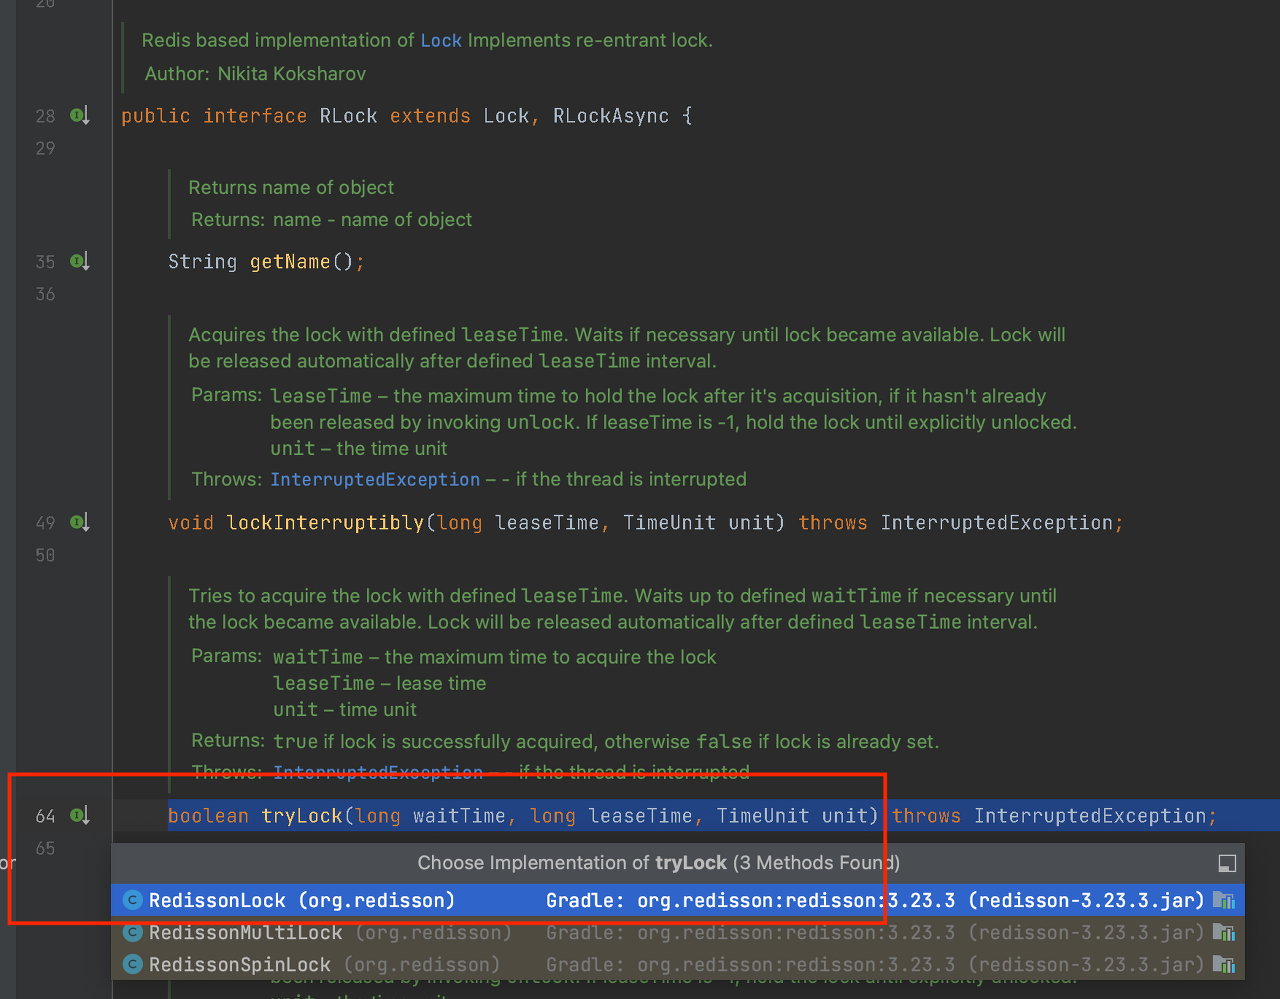Open popup in Find tool window icon
The image size is (1280, 999).
pyautogui.click(x=1227, y=863)
